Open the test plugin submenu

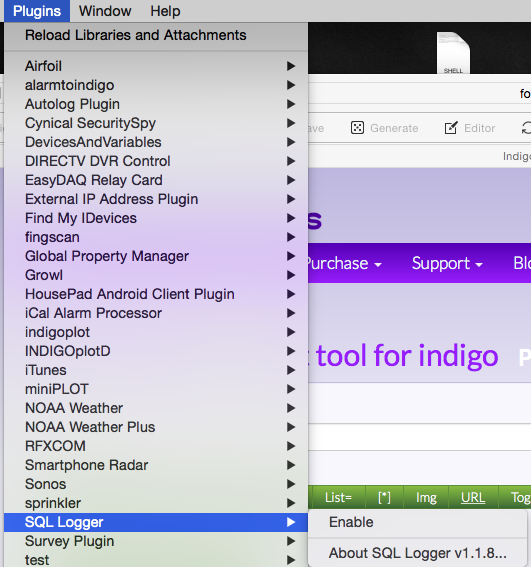tap(156, 559)
